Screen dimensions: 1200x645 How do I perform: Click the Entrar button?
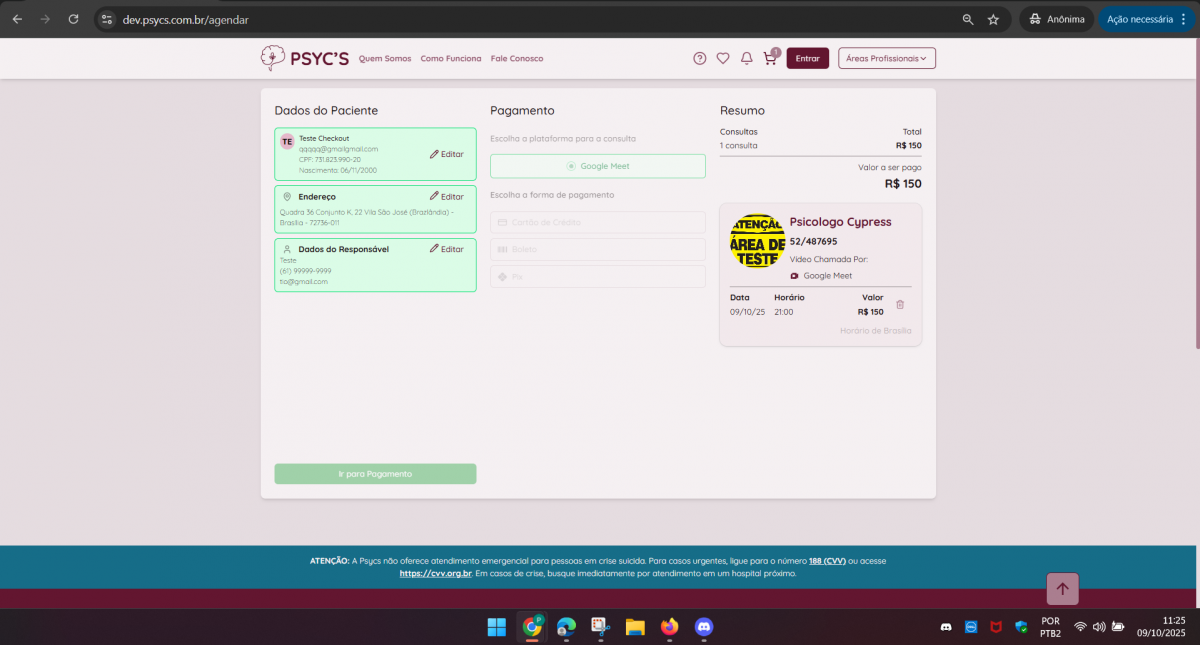pyautogui.click(x=807, y=58)
